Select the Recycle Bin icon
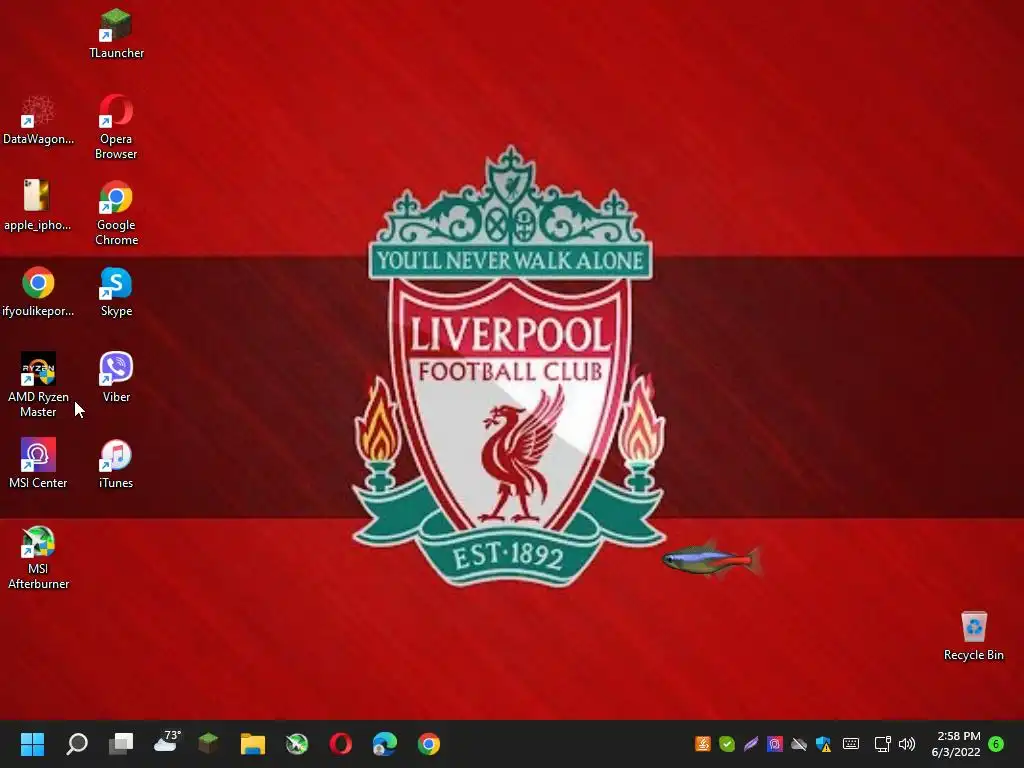 tap(974, 636)
